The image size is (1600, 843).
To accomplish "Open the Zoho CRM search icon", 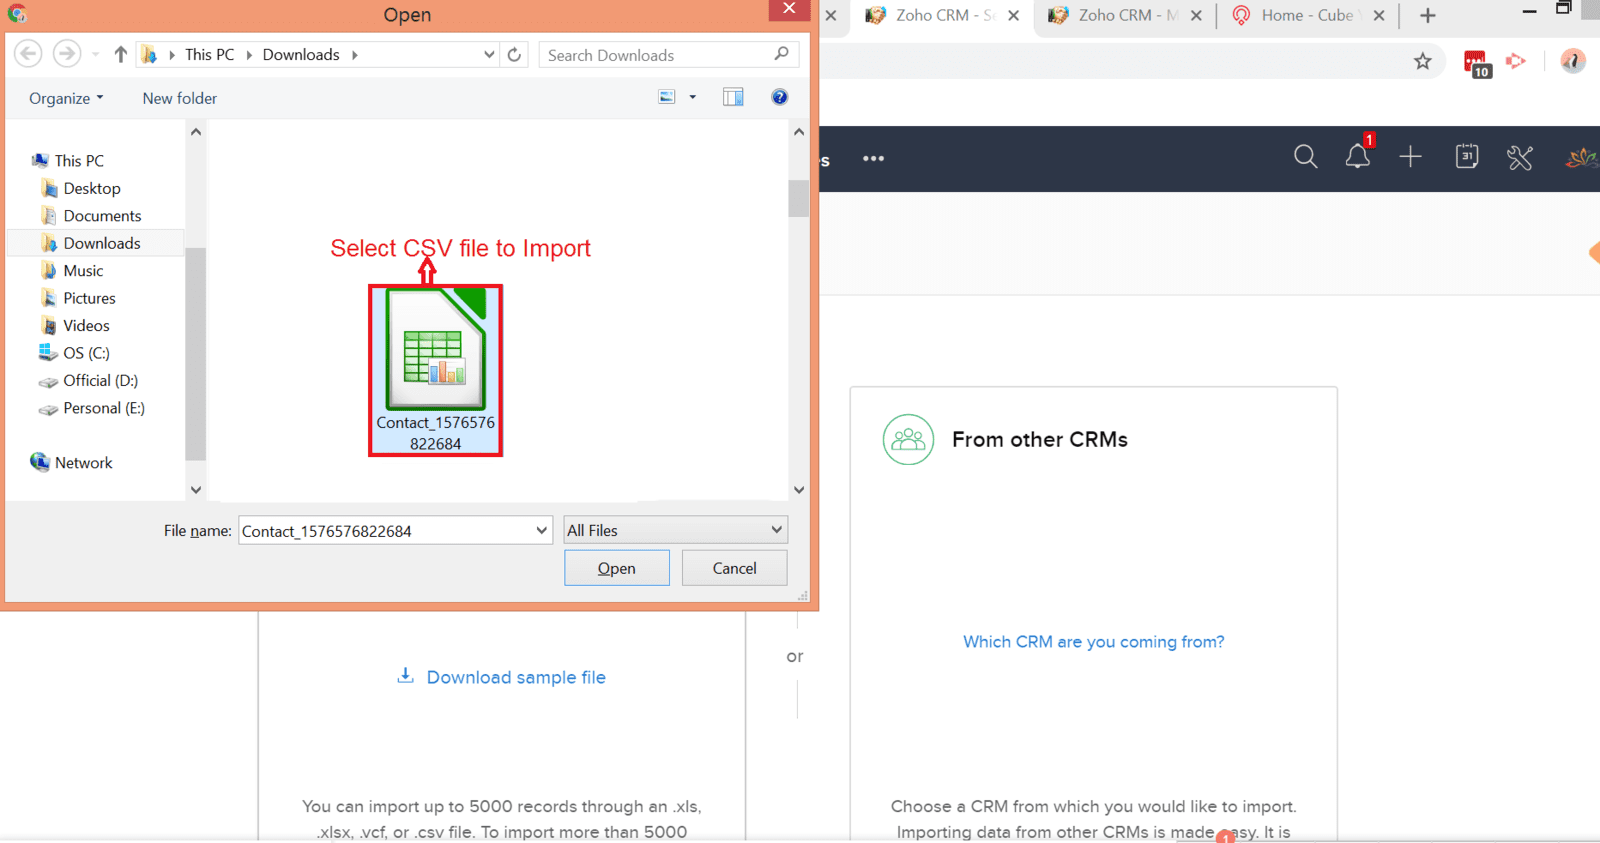I will [1305, 157].
